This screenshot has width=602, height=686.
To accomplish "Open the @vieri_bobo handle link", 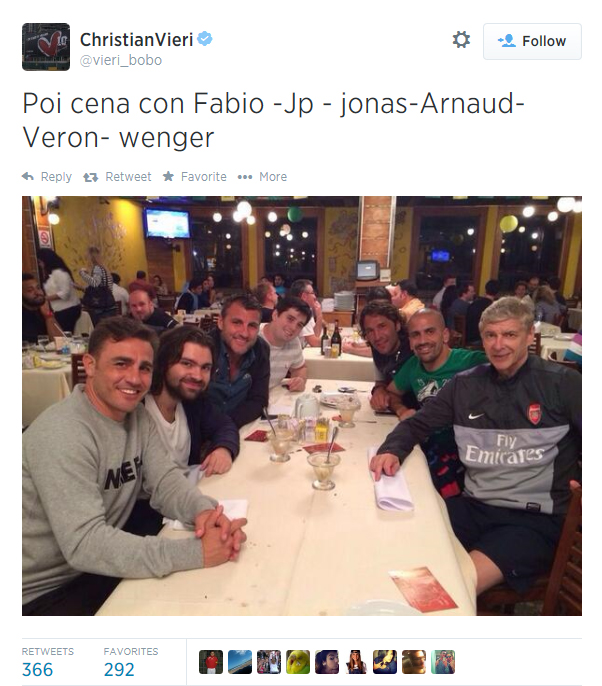I will (121, 60).
